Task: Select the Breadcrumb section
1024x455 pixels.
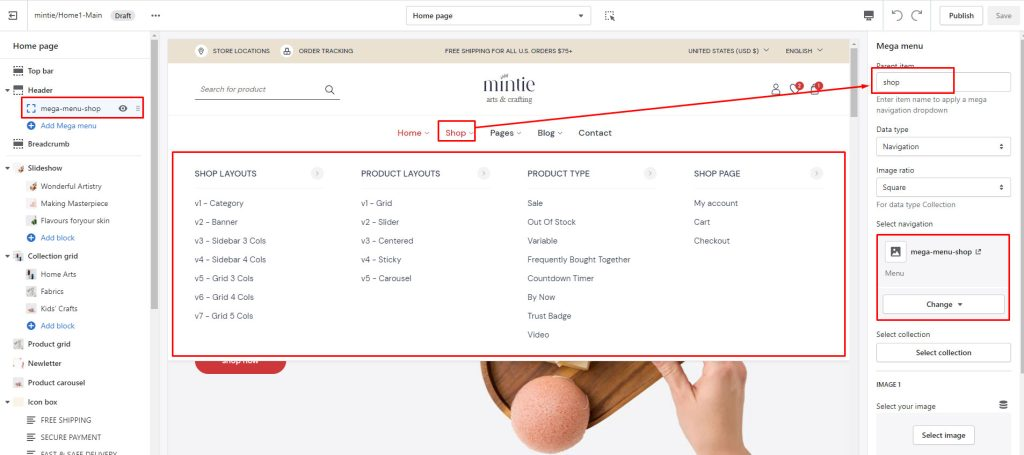Action: 48,144
